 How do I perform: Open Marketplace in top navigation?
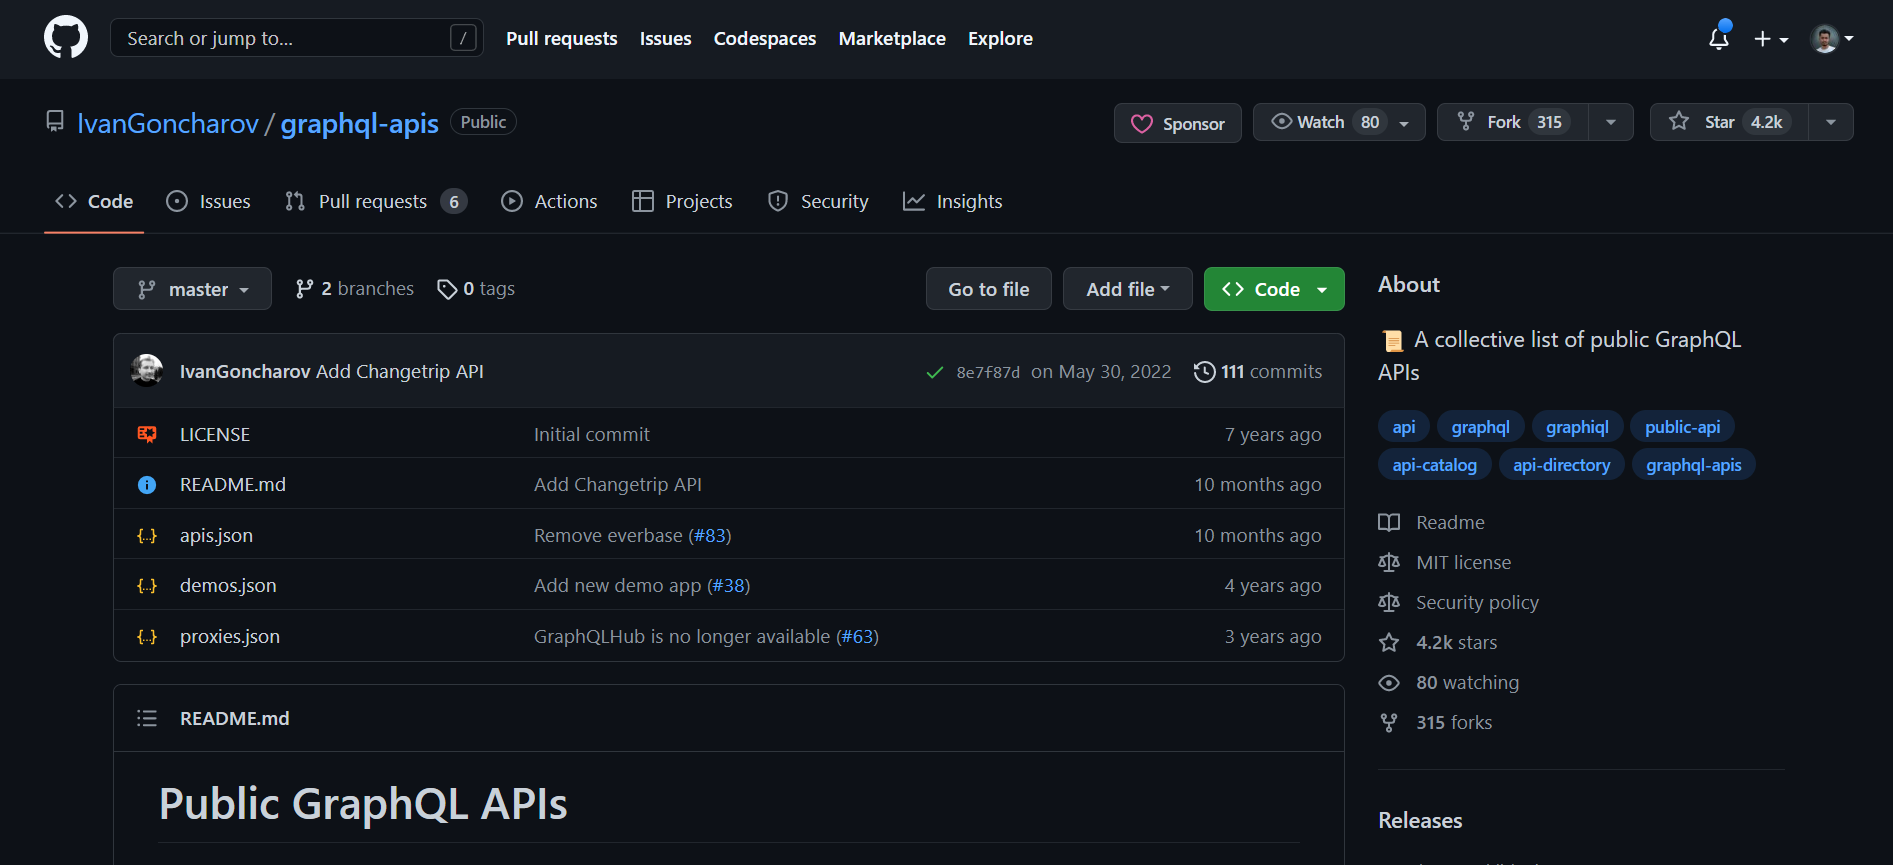tap(892, 38)
